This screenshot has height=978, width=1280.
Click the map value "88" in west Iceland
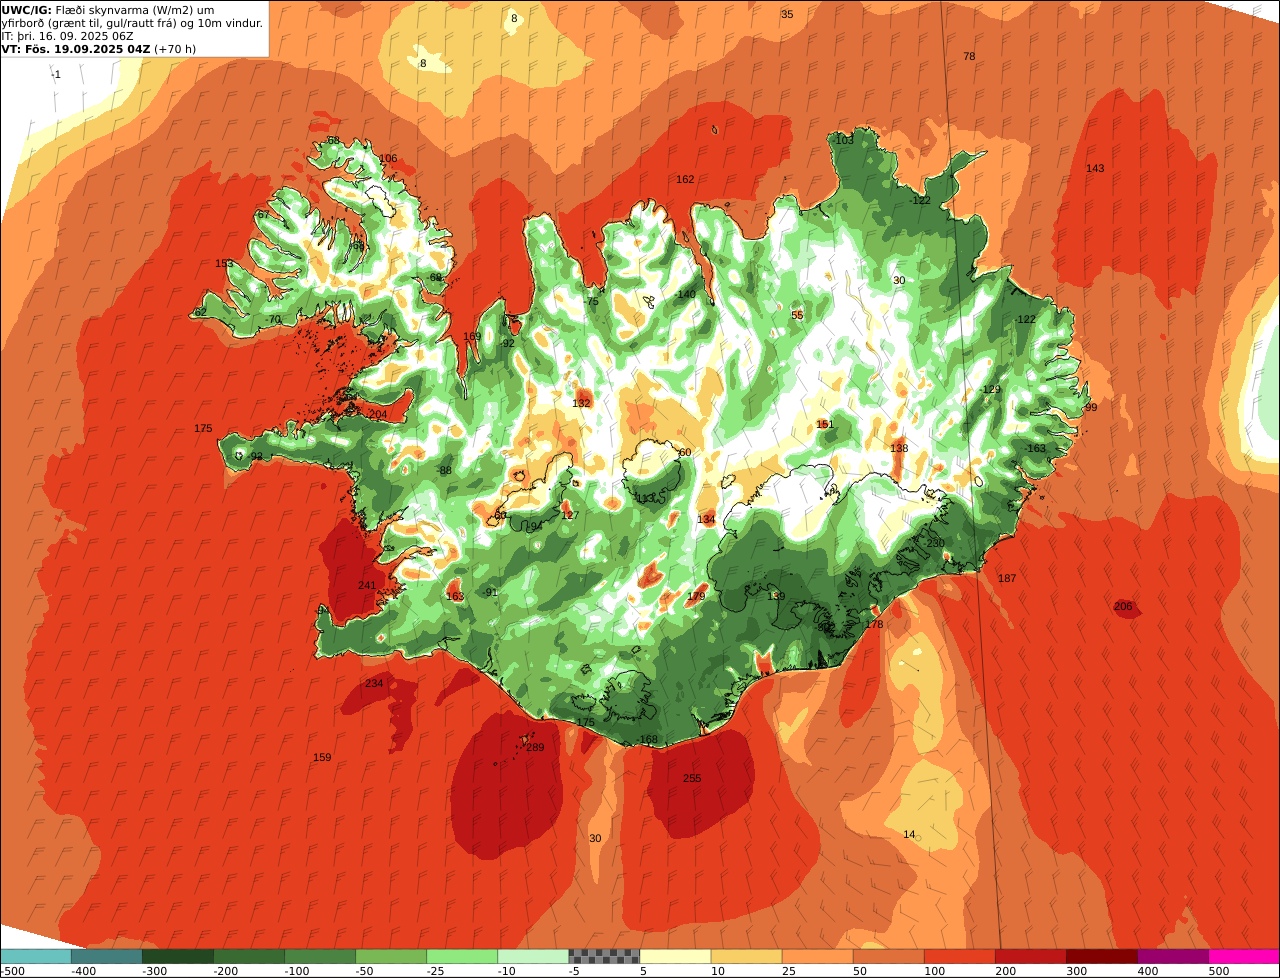tap(446, 470)
